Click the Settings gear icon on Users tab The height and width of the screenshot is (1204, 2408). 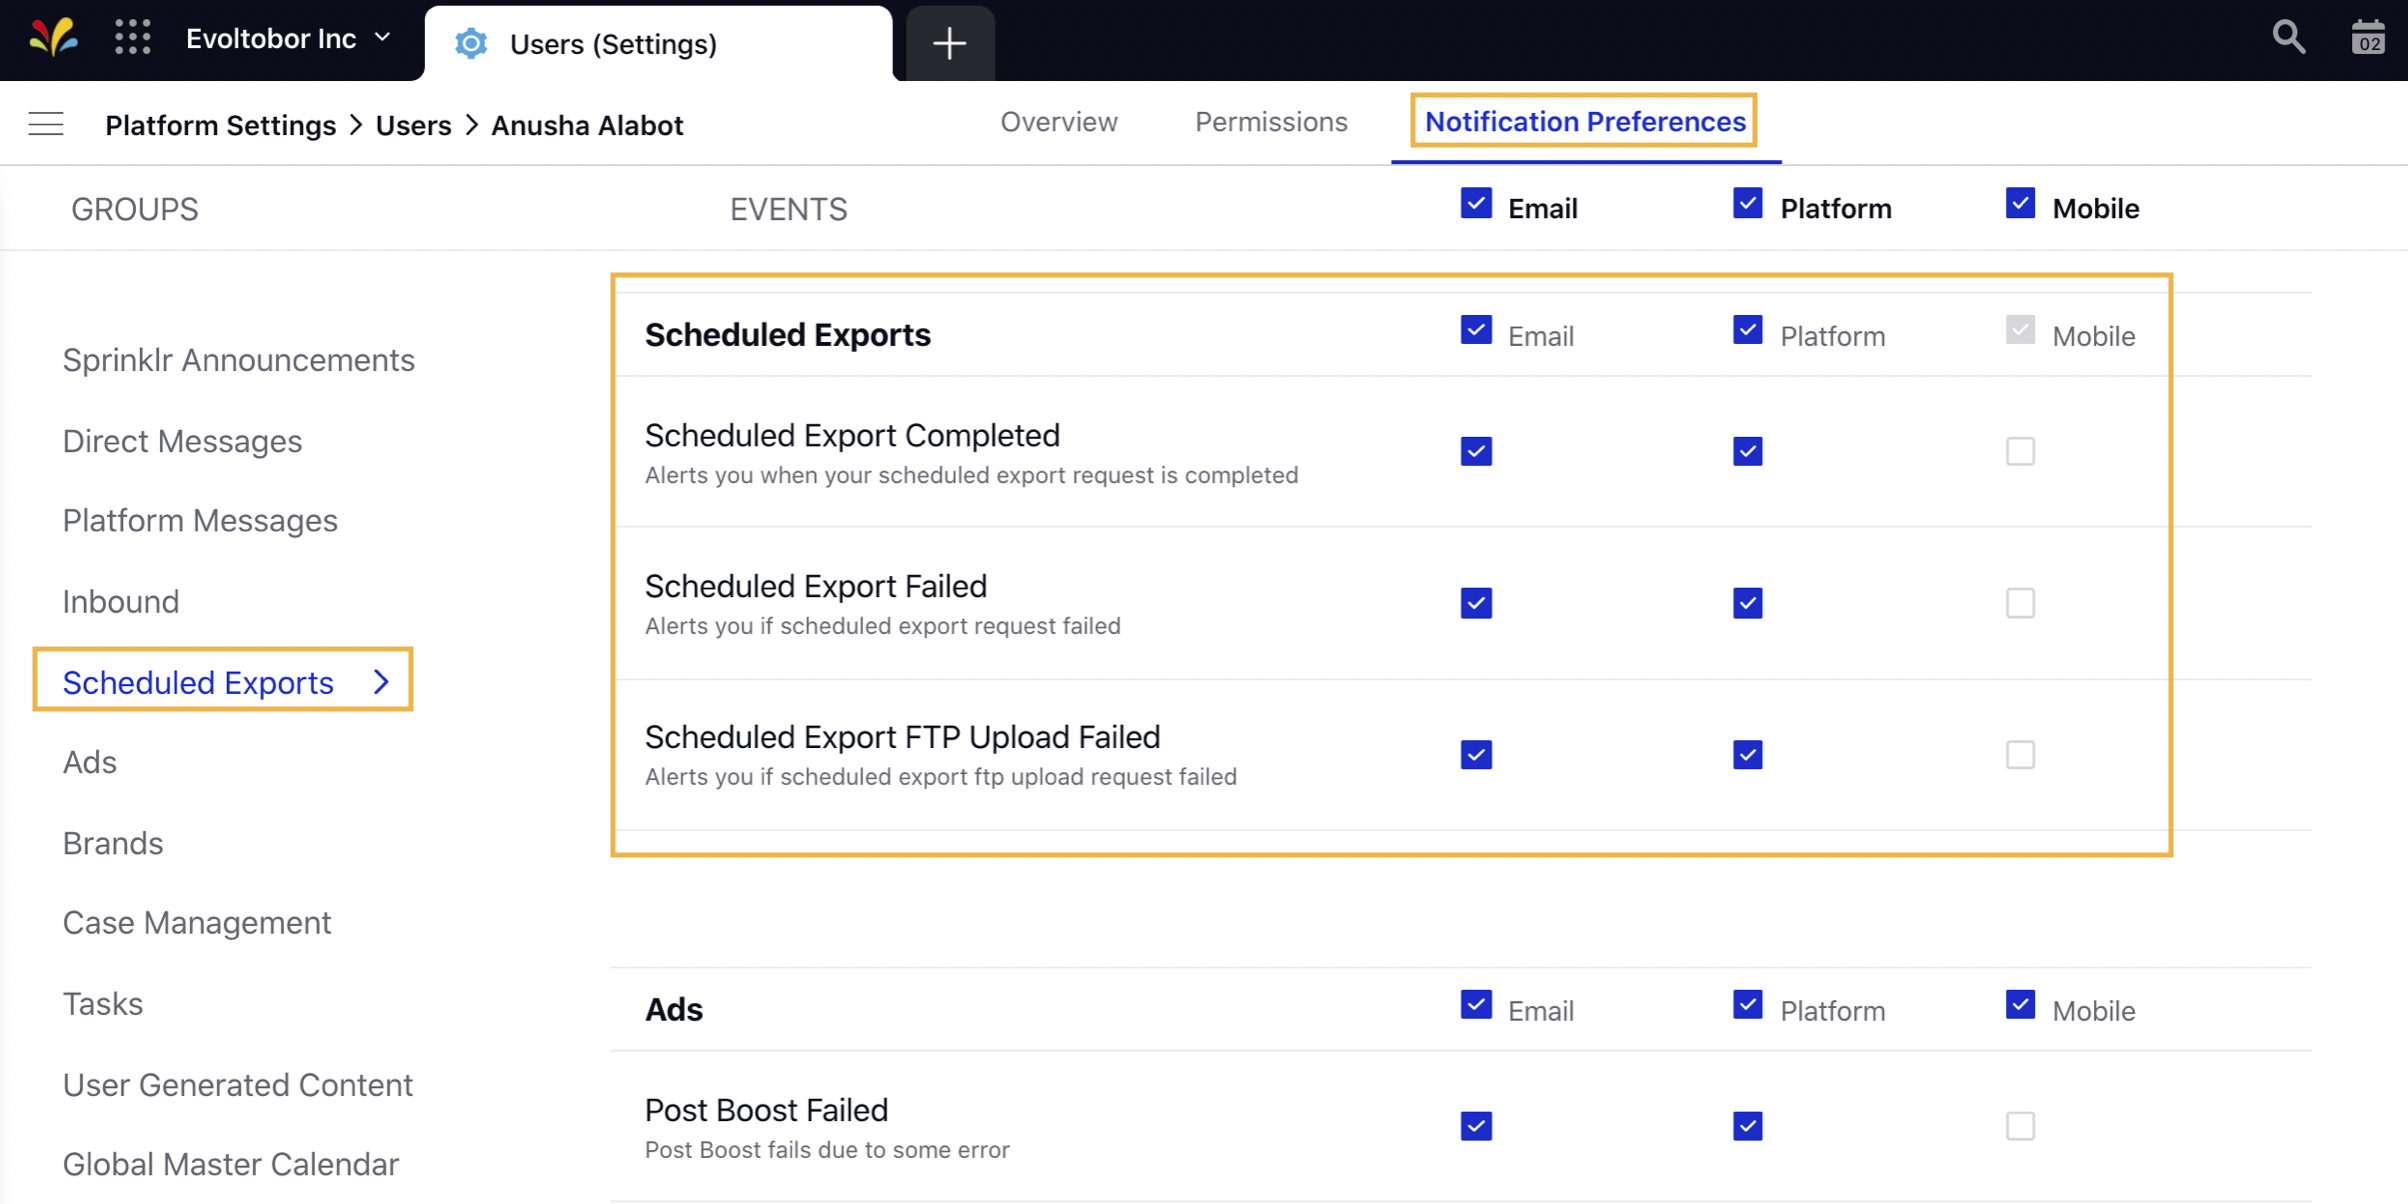[x=473, y=43]
